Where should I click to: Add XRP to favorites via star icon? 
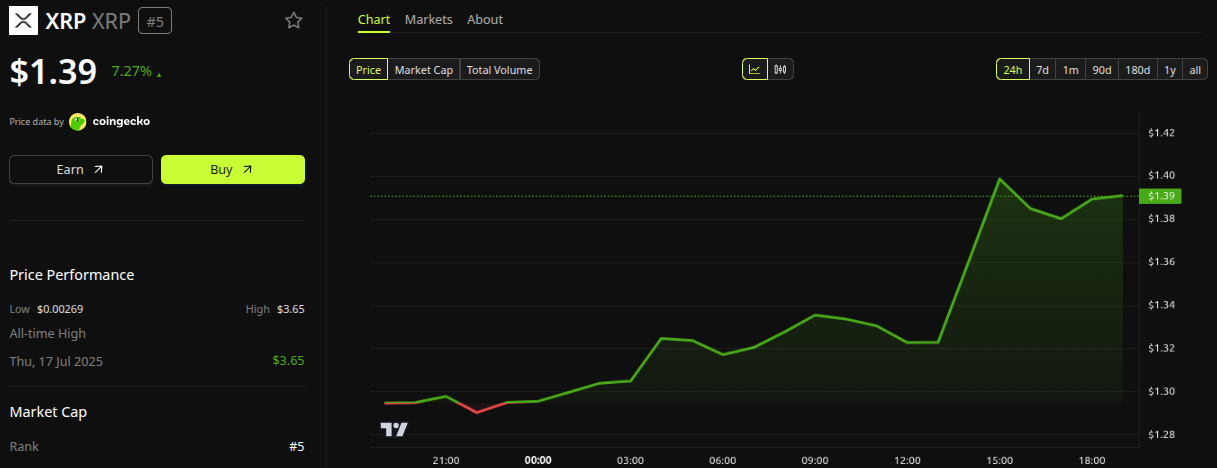pyautogui.click(x=294, y=21)
